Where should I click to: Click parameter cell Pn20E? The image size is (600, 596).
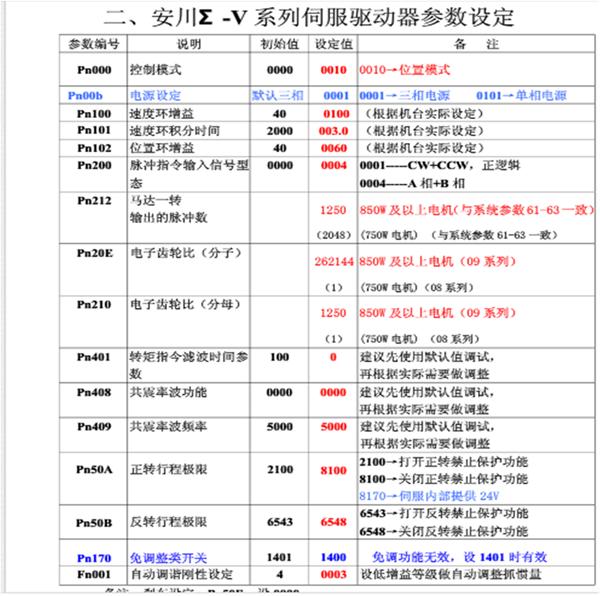point(95,253)
